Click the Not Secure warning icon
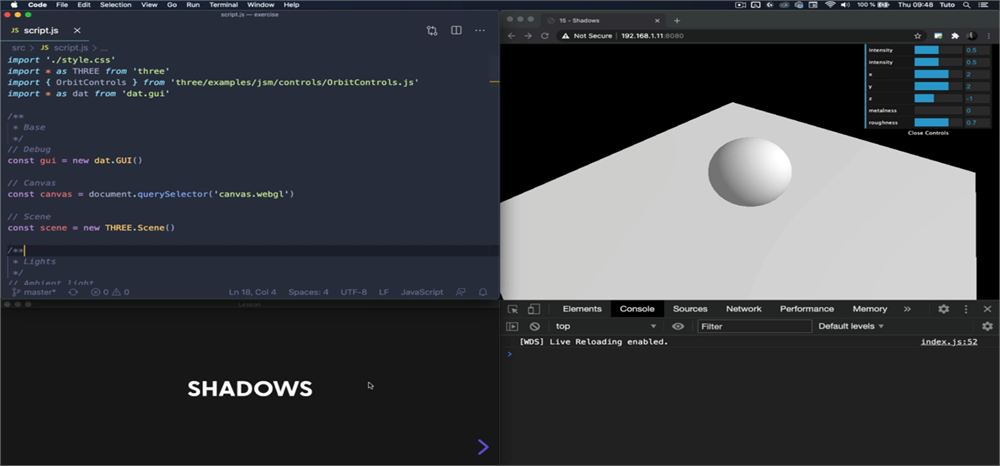Viewport: 1000px width, 466px height. (x=566, y=36)
